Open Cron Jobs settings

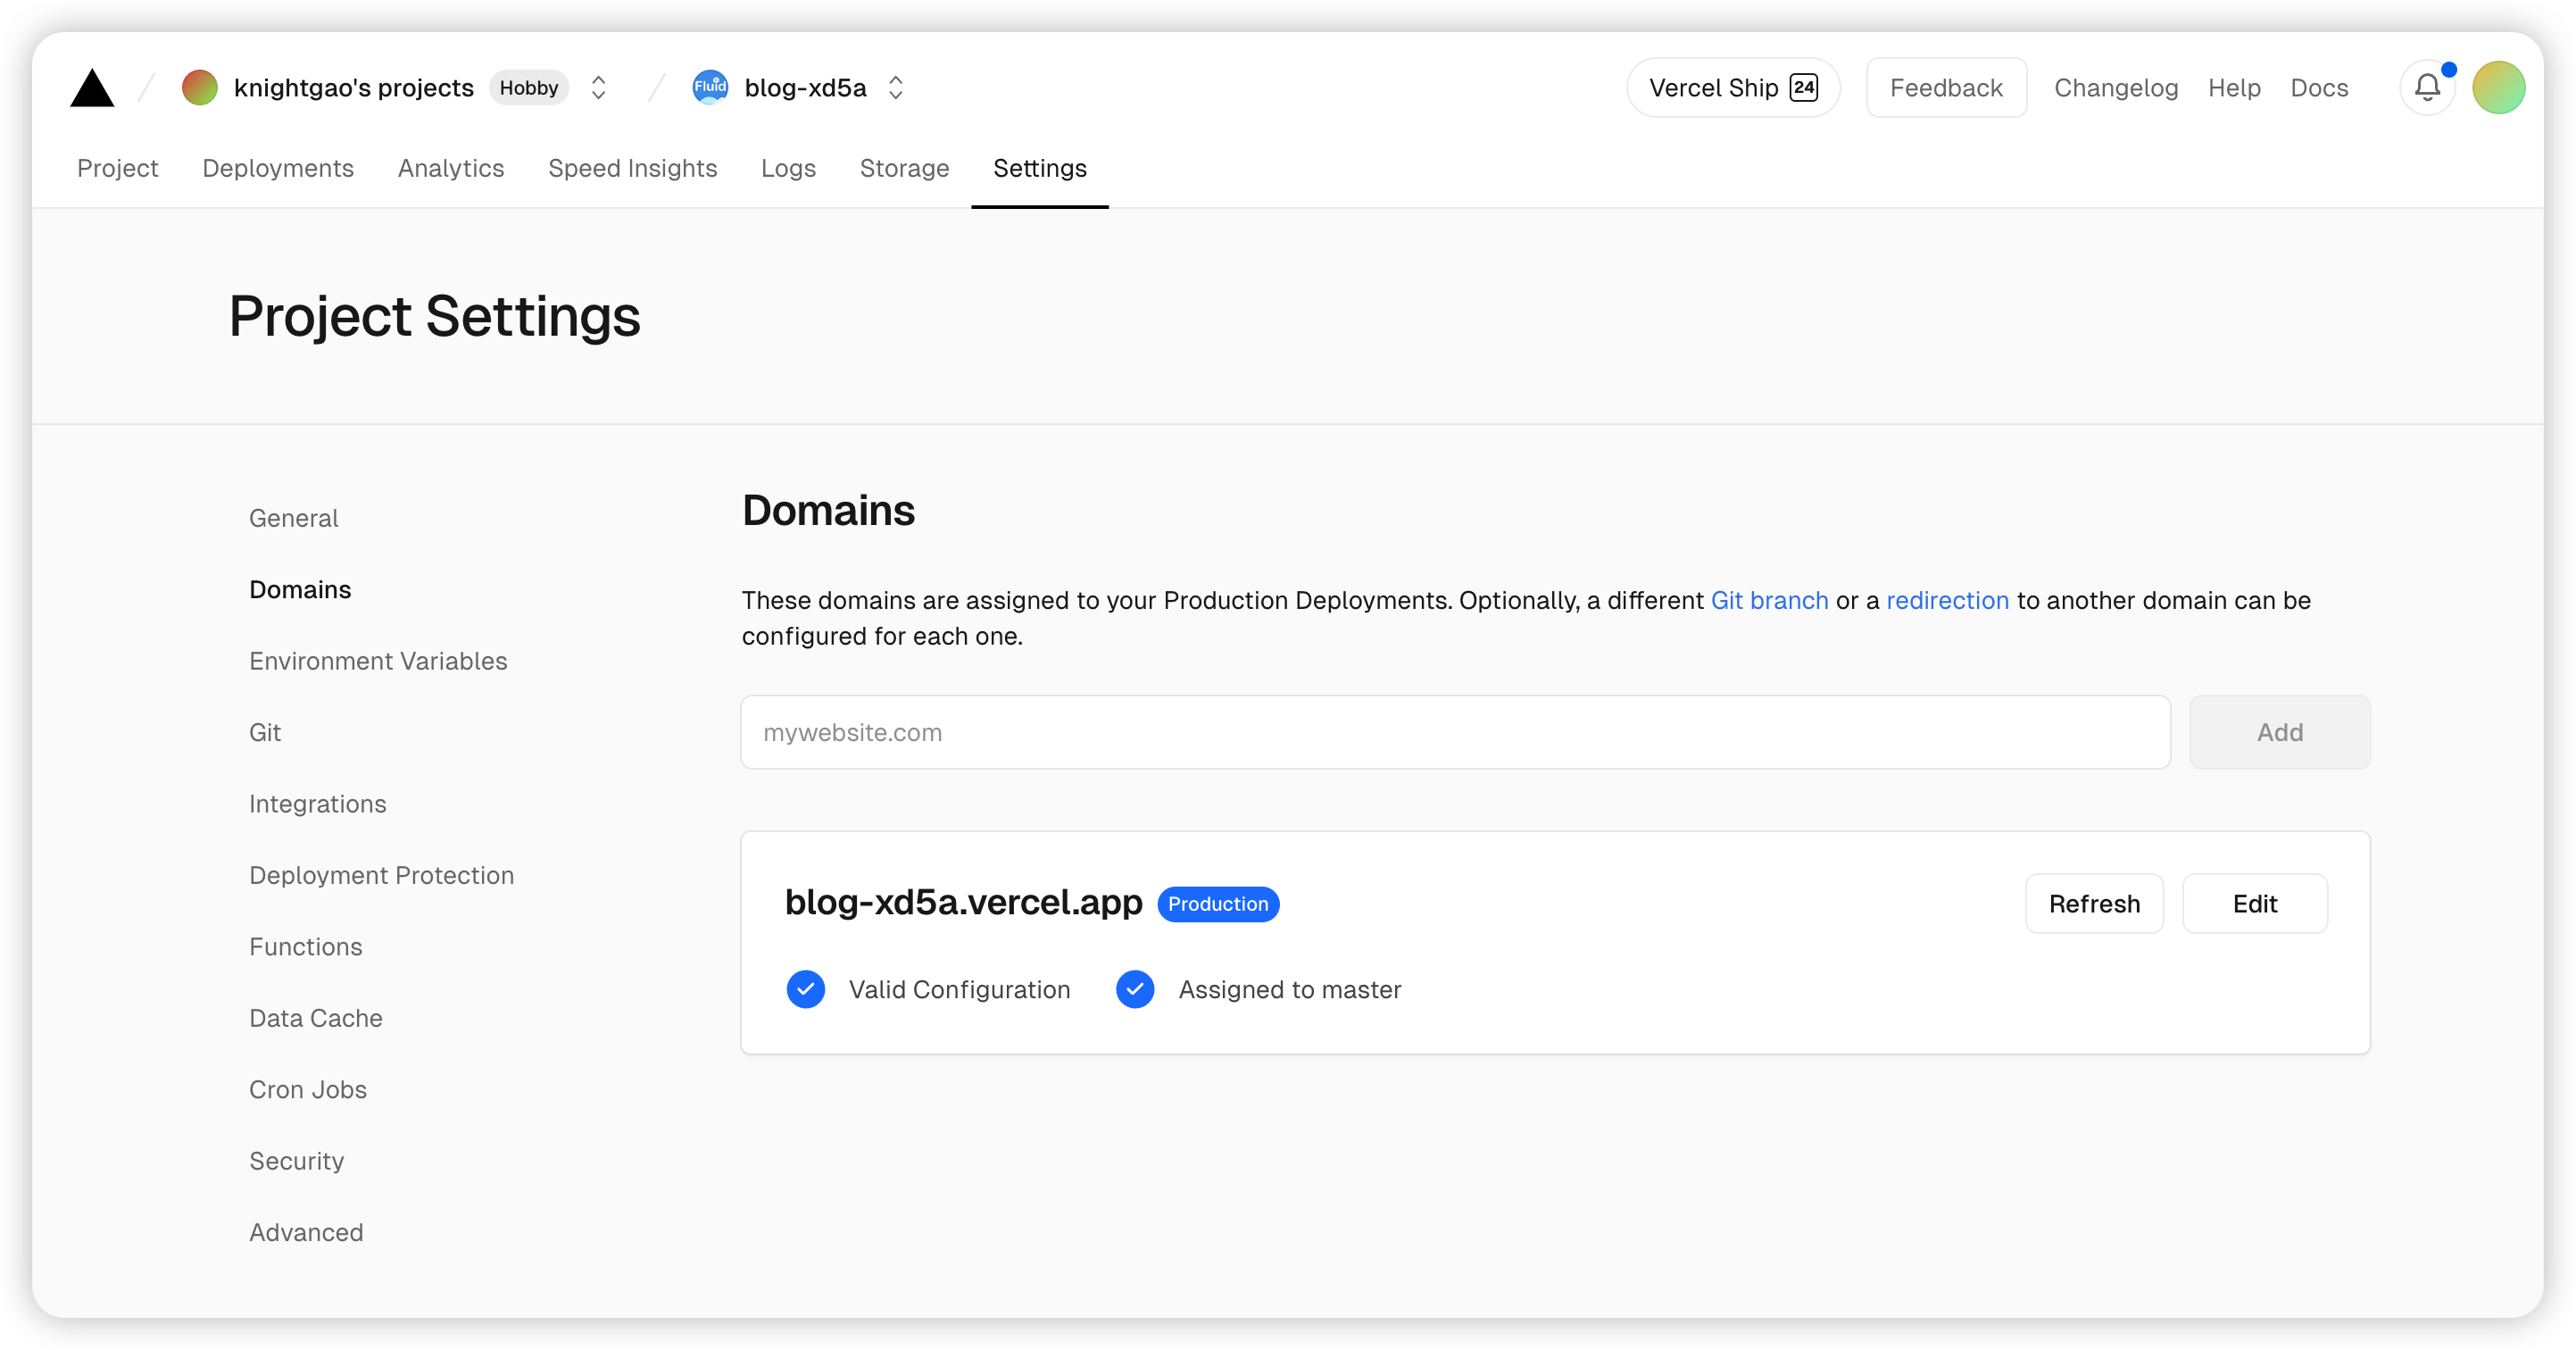pyautogui.click(x=308, y=1089)
